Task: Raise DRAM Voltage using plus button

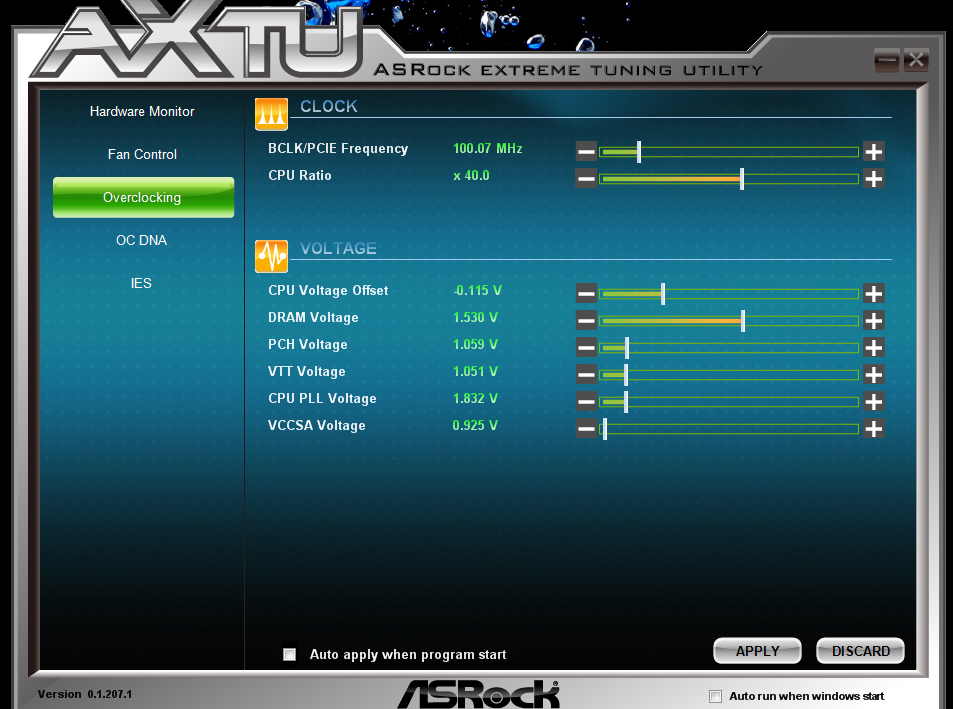Action: (x=873, y=321)
